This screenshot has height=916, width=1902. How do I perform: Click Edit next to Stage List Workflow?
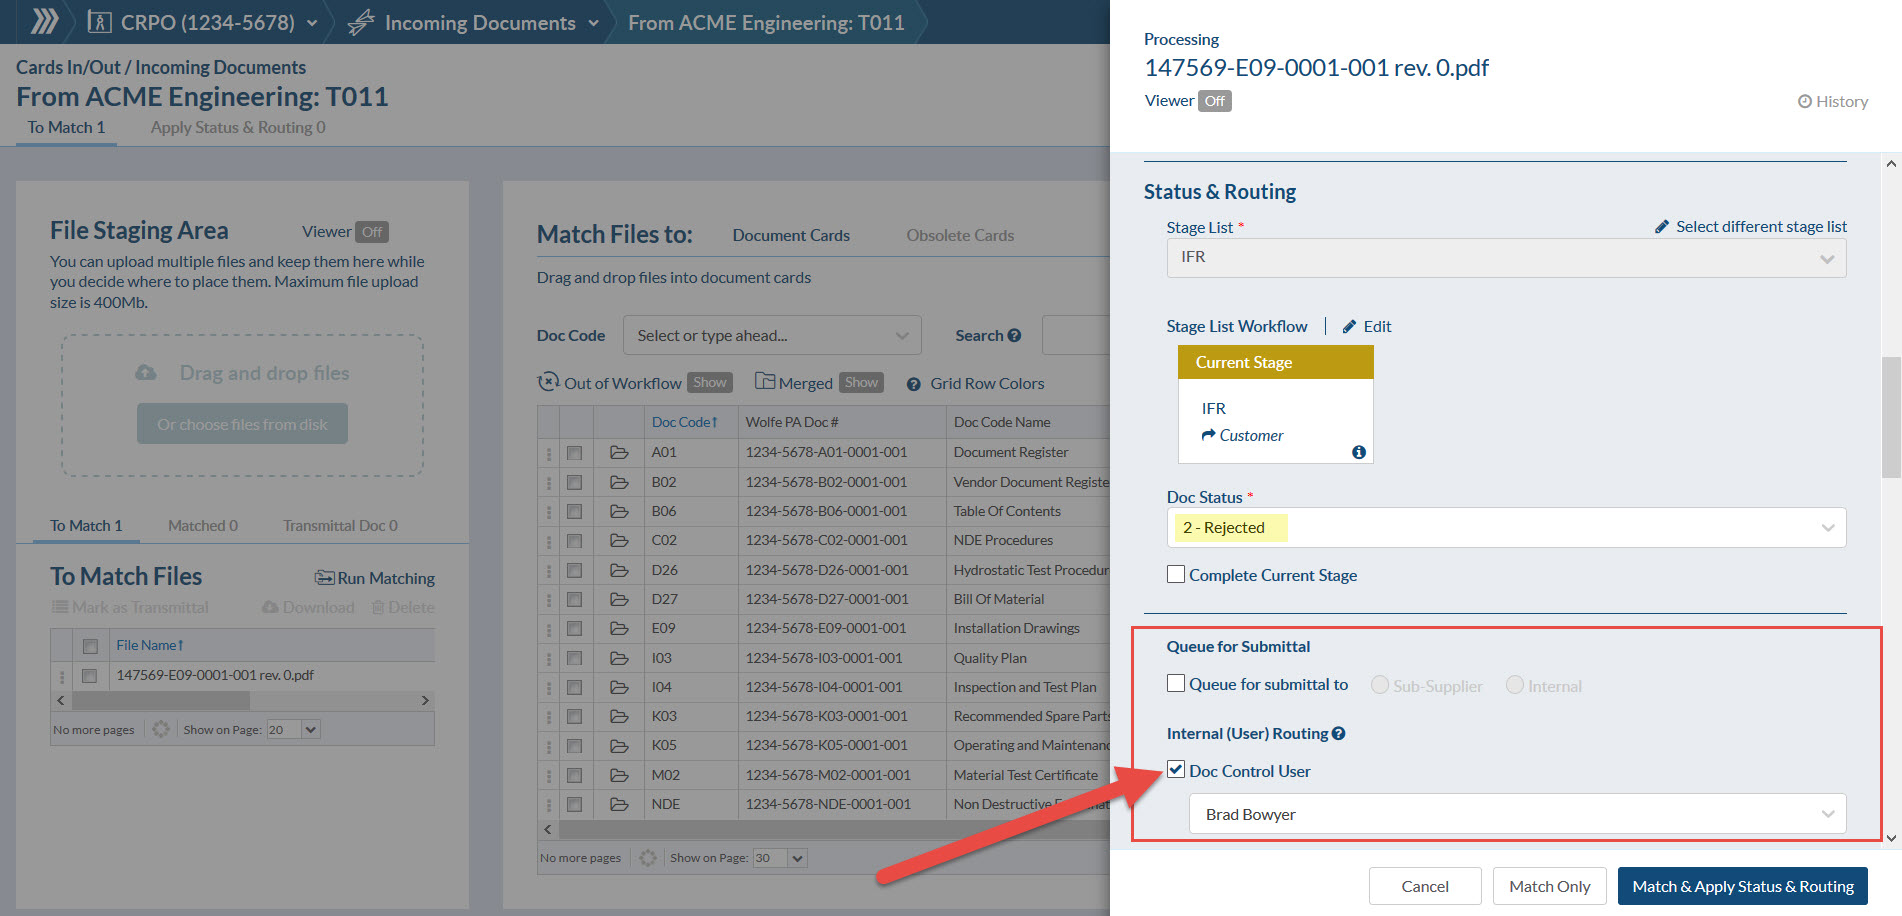click(x=1367, y=326)
